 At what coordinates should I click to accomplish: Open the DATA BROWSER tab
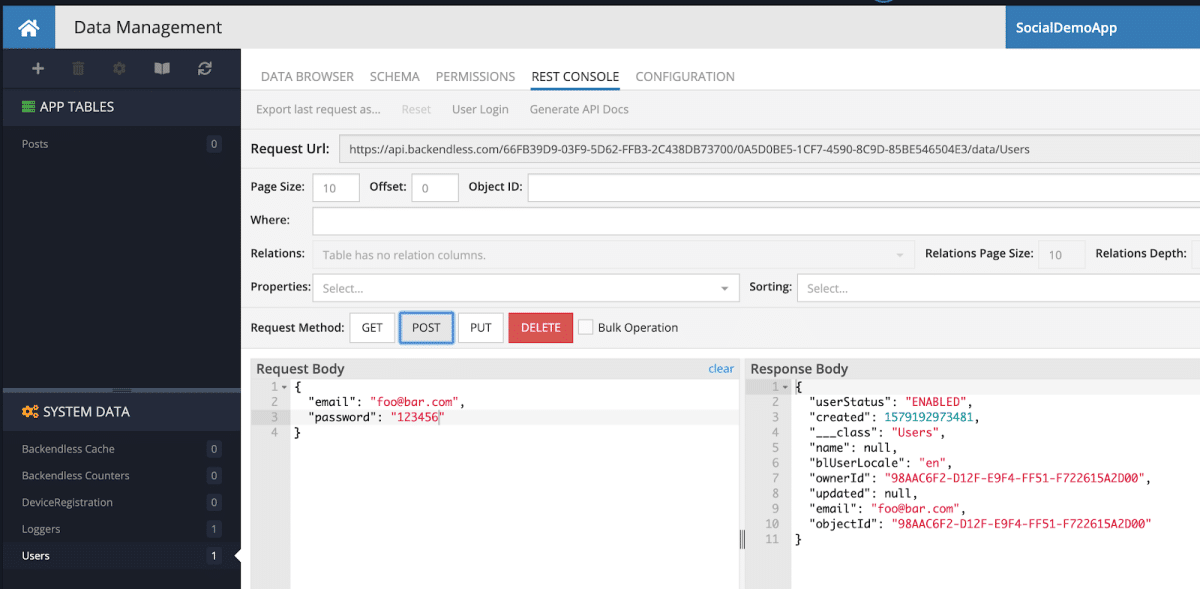tap(307, 76)
